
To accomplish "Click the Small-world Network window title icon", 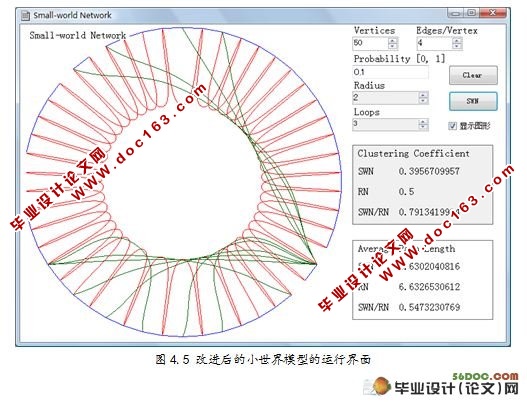I will click(25, 15).
